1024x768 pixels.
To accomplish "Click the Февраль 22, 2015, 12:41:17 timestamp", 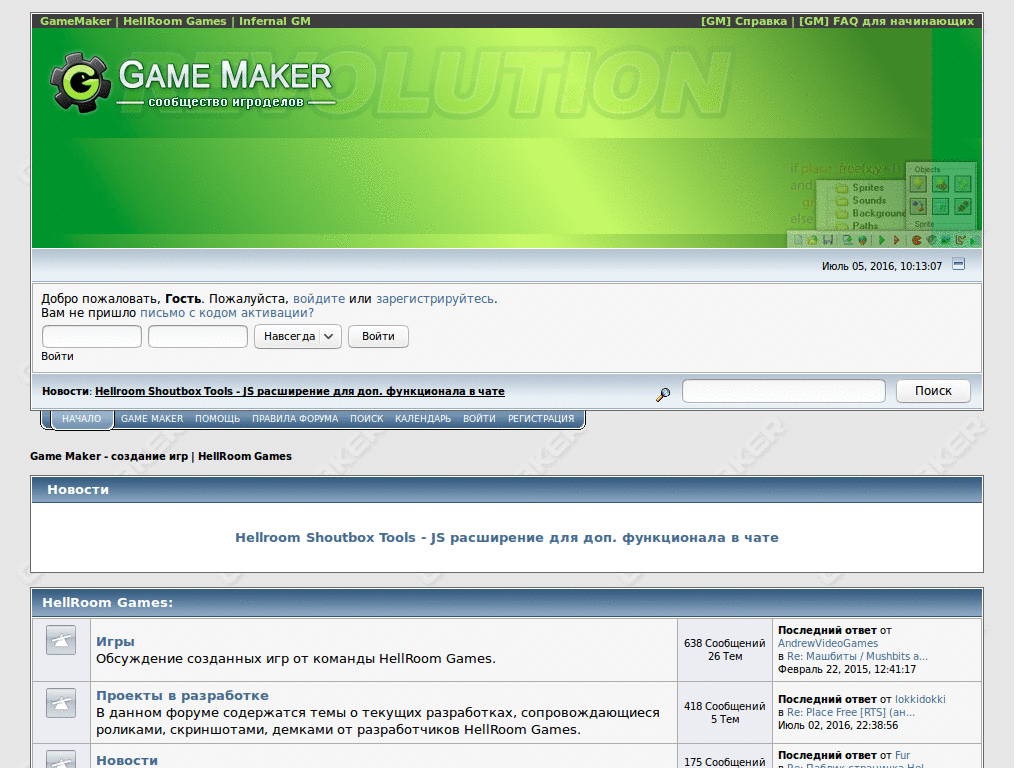I will 846,669.
